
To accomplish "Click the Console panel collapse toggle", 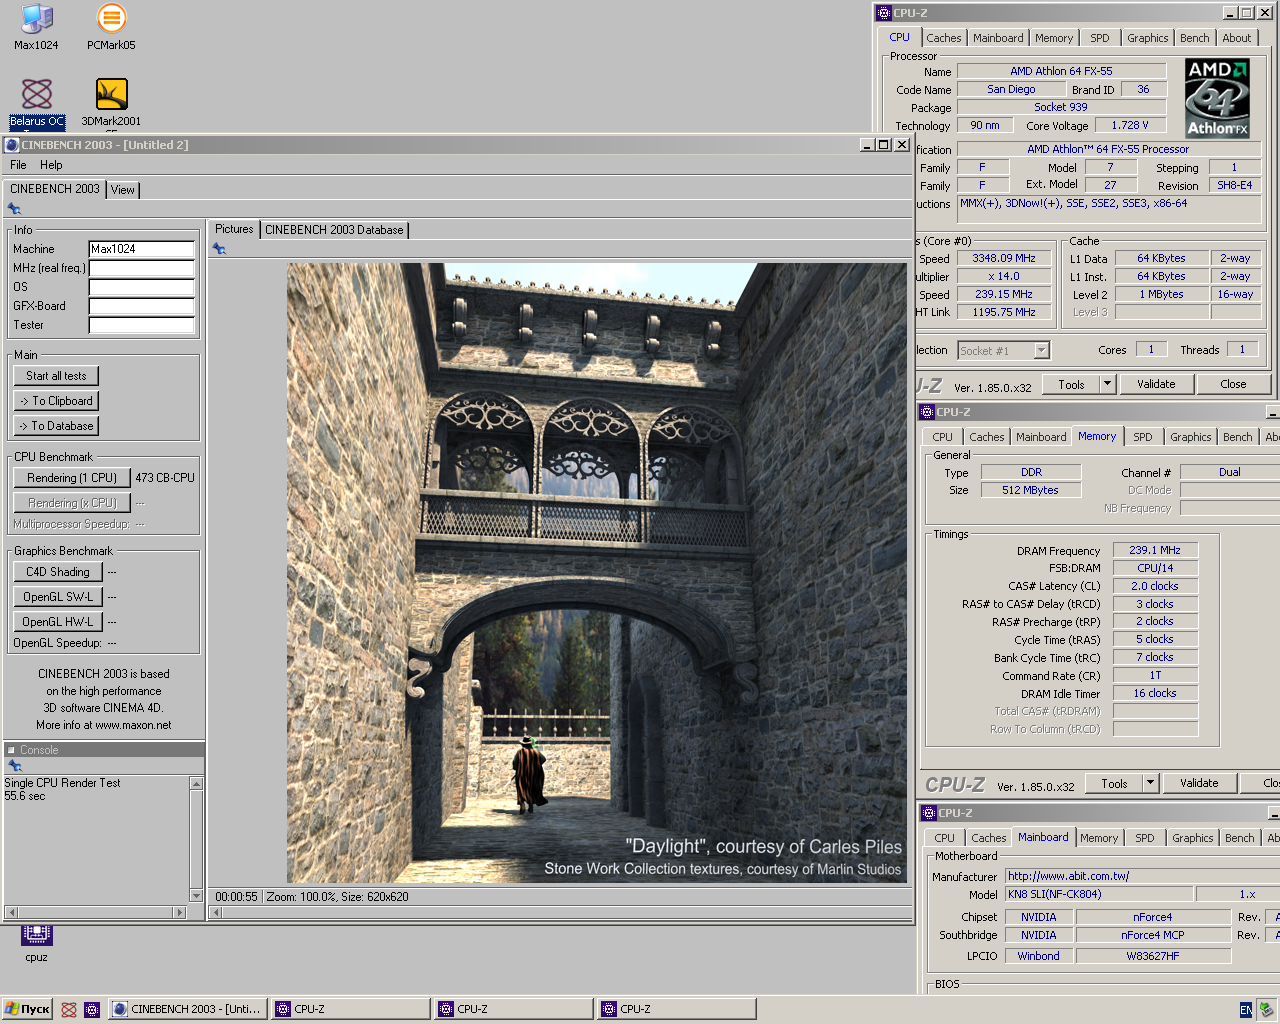I will pos(11,750).
